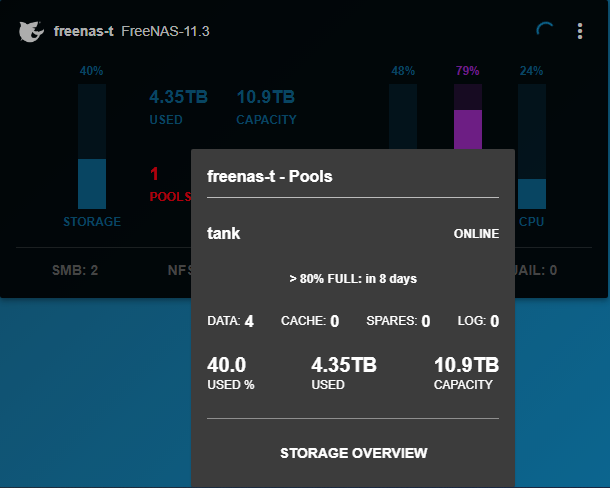
Task: Click the ONLINE pool status
Action: coord(476,233)
